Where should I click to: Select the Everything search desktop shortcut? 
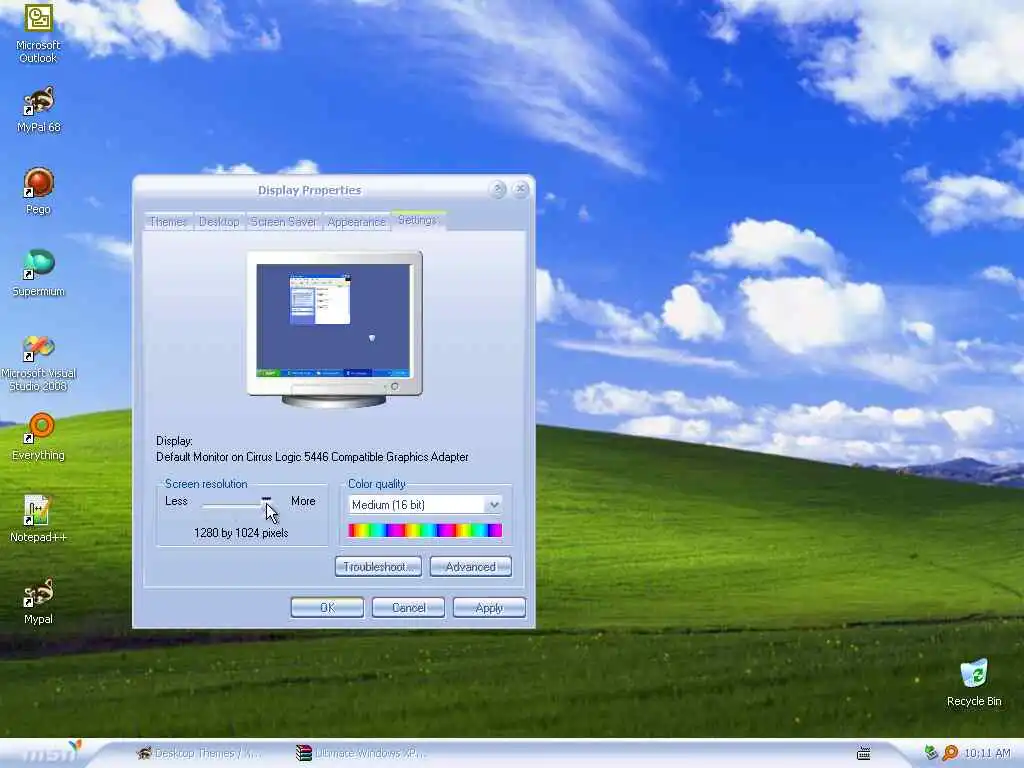point(39,437)
